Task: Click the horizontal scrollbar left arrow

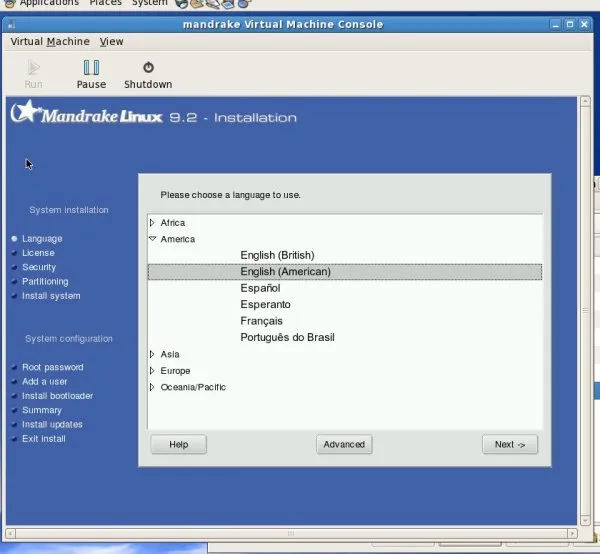Action: [x=10, y=533]
